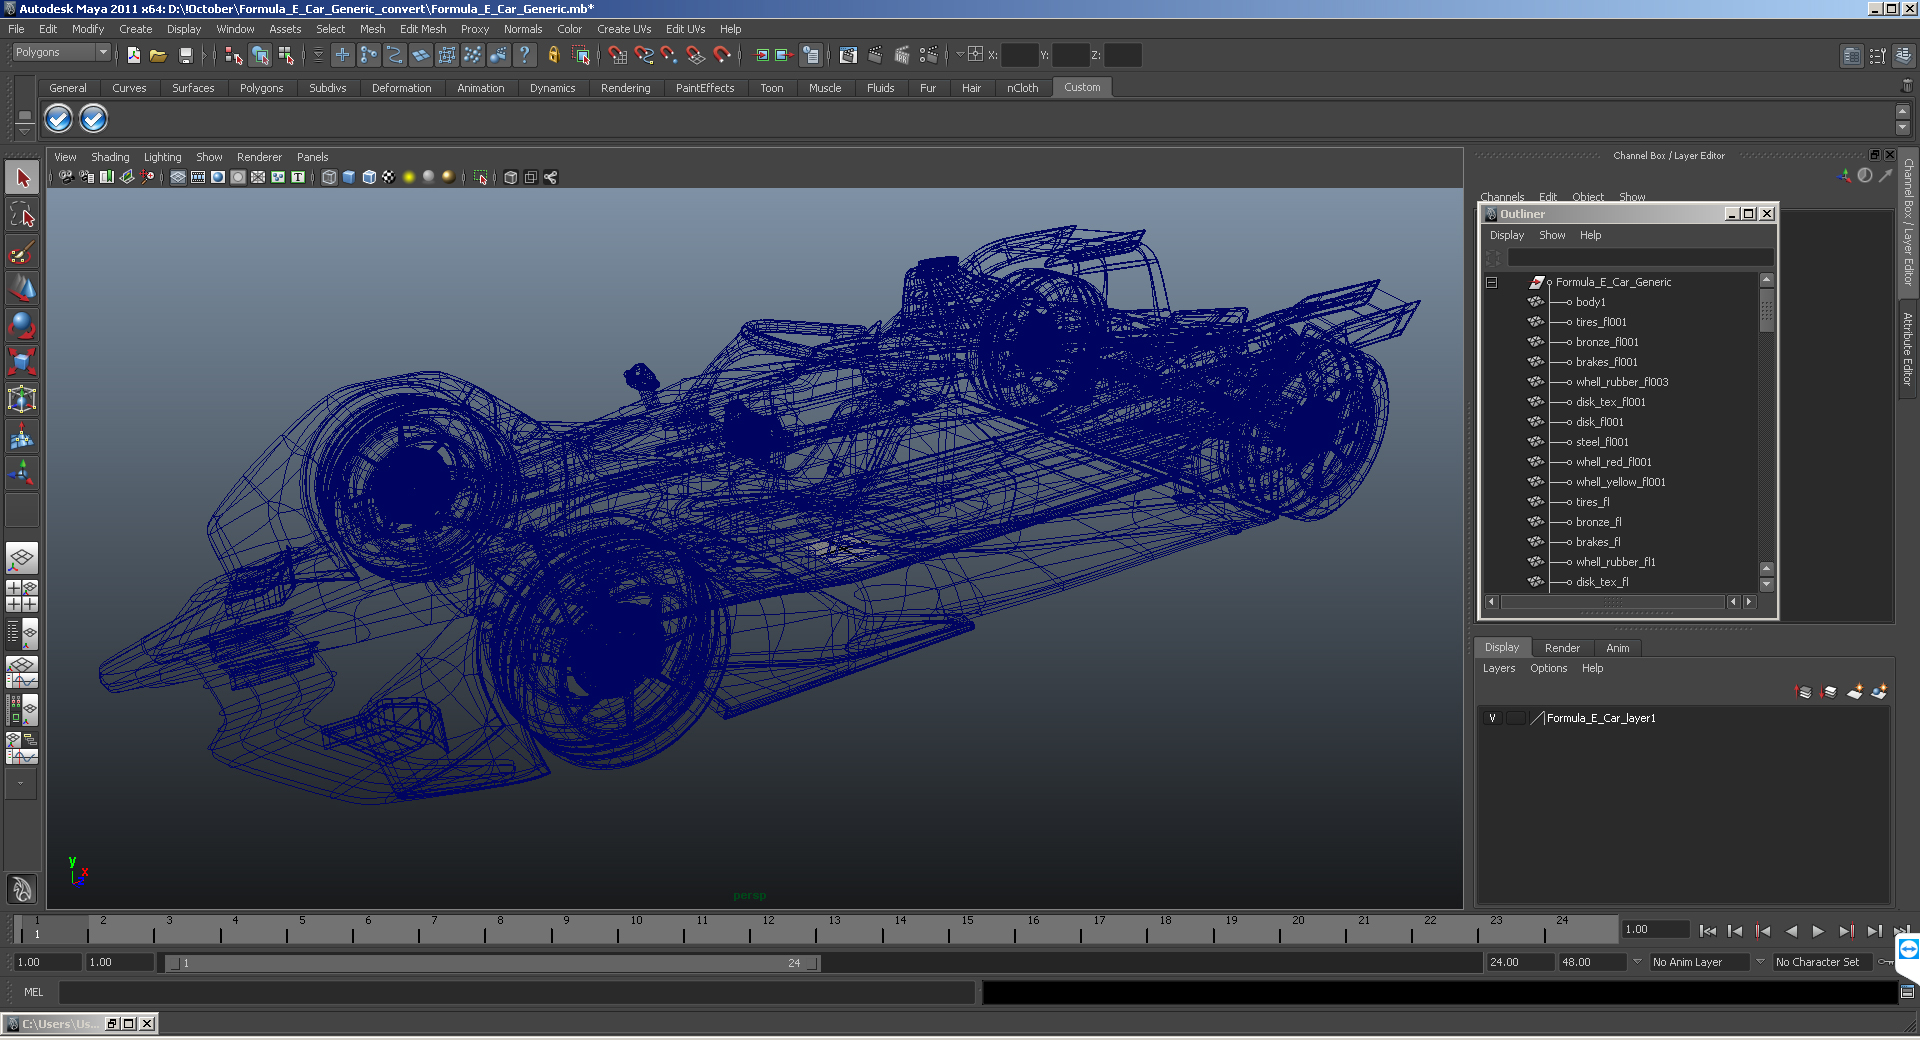Collapse selection mask section of status line
Viewport: 1920px width, 1040px height.
tap(319, 55)
